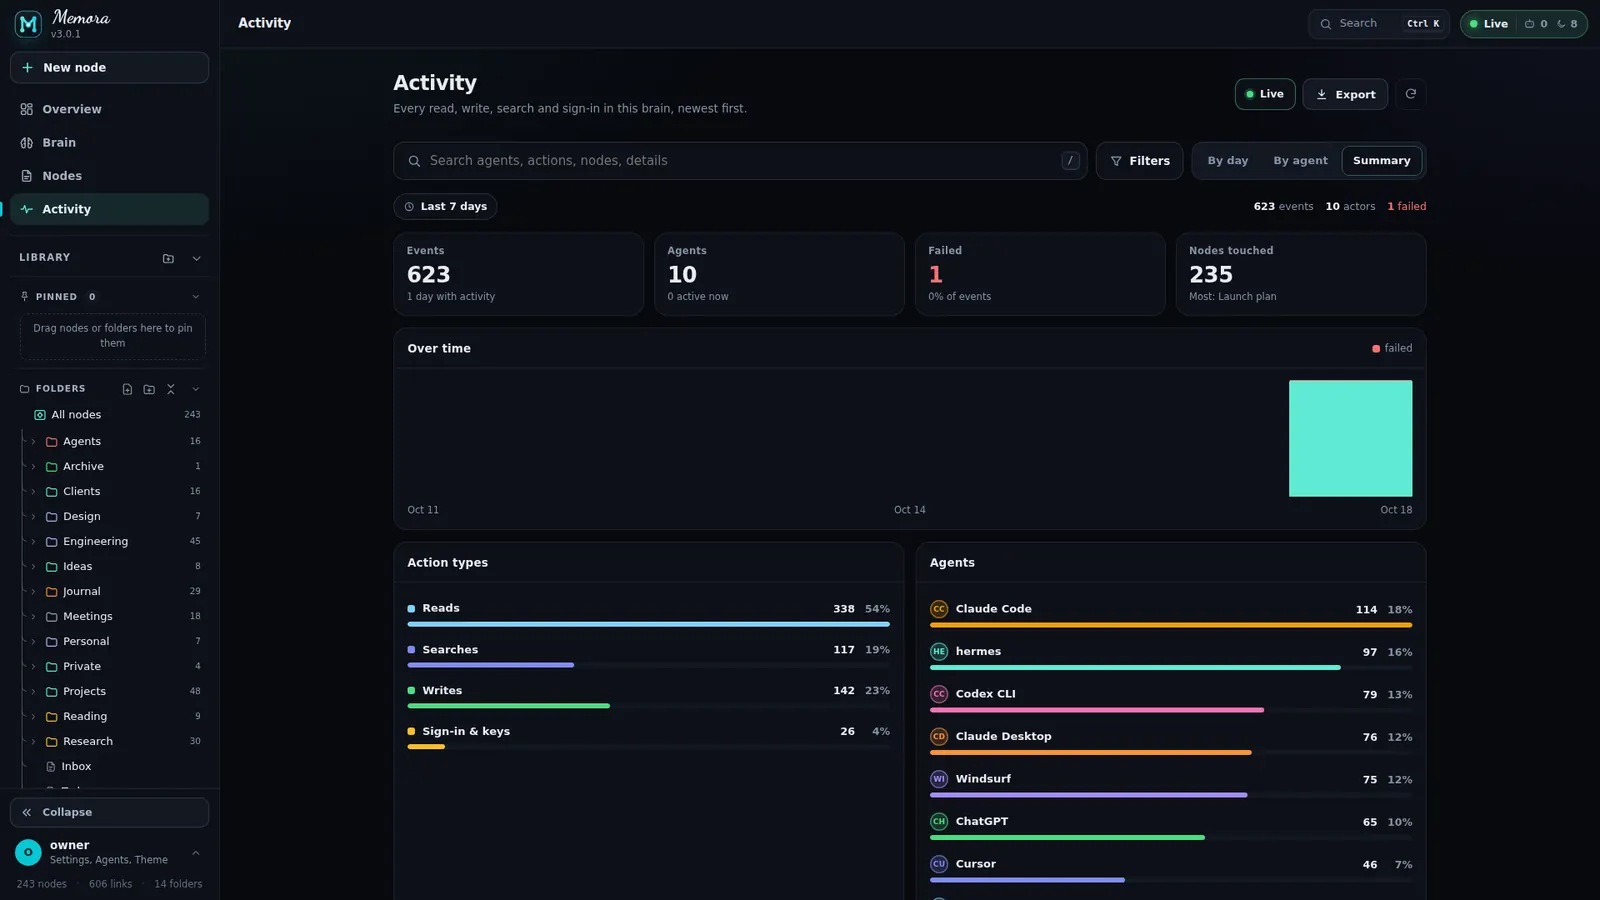Click the Windsurf avatar badge
The height and width of the screenshot is (900, 1600).
point(939,779)
